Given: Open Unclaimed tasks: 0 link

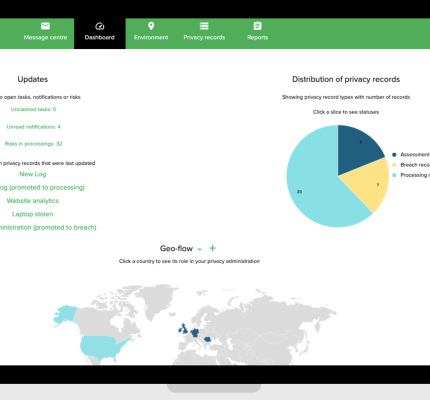Looking at the screenshot, I should (x=33, y=109).
